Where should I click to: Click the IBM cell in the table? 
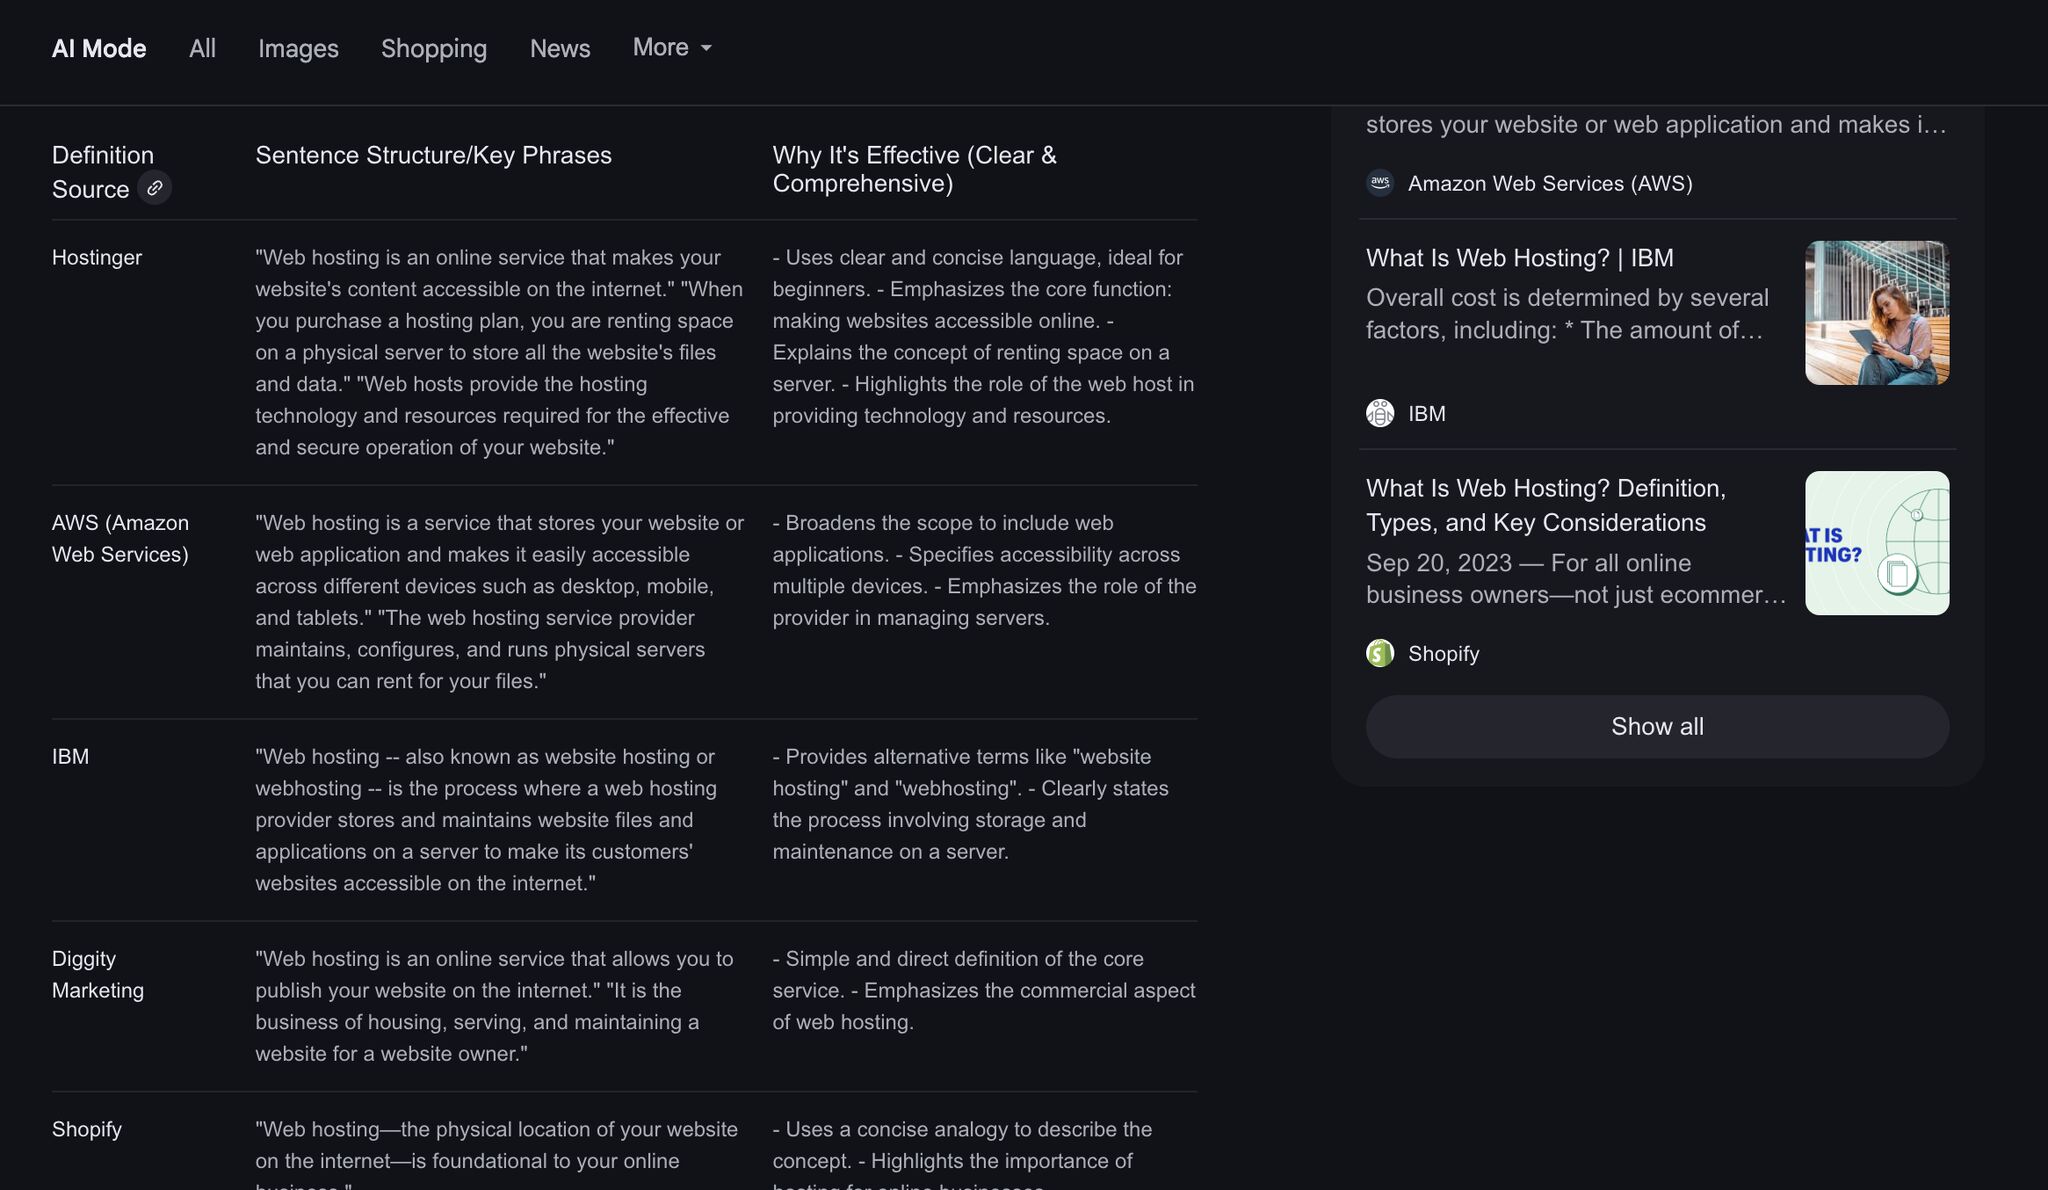(x=70, y=757)
